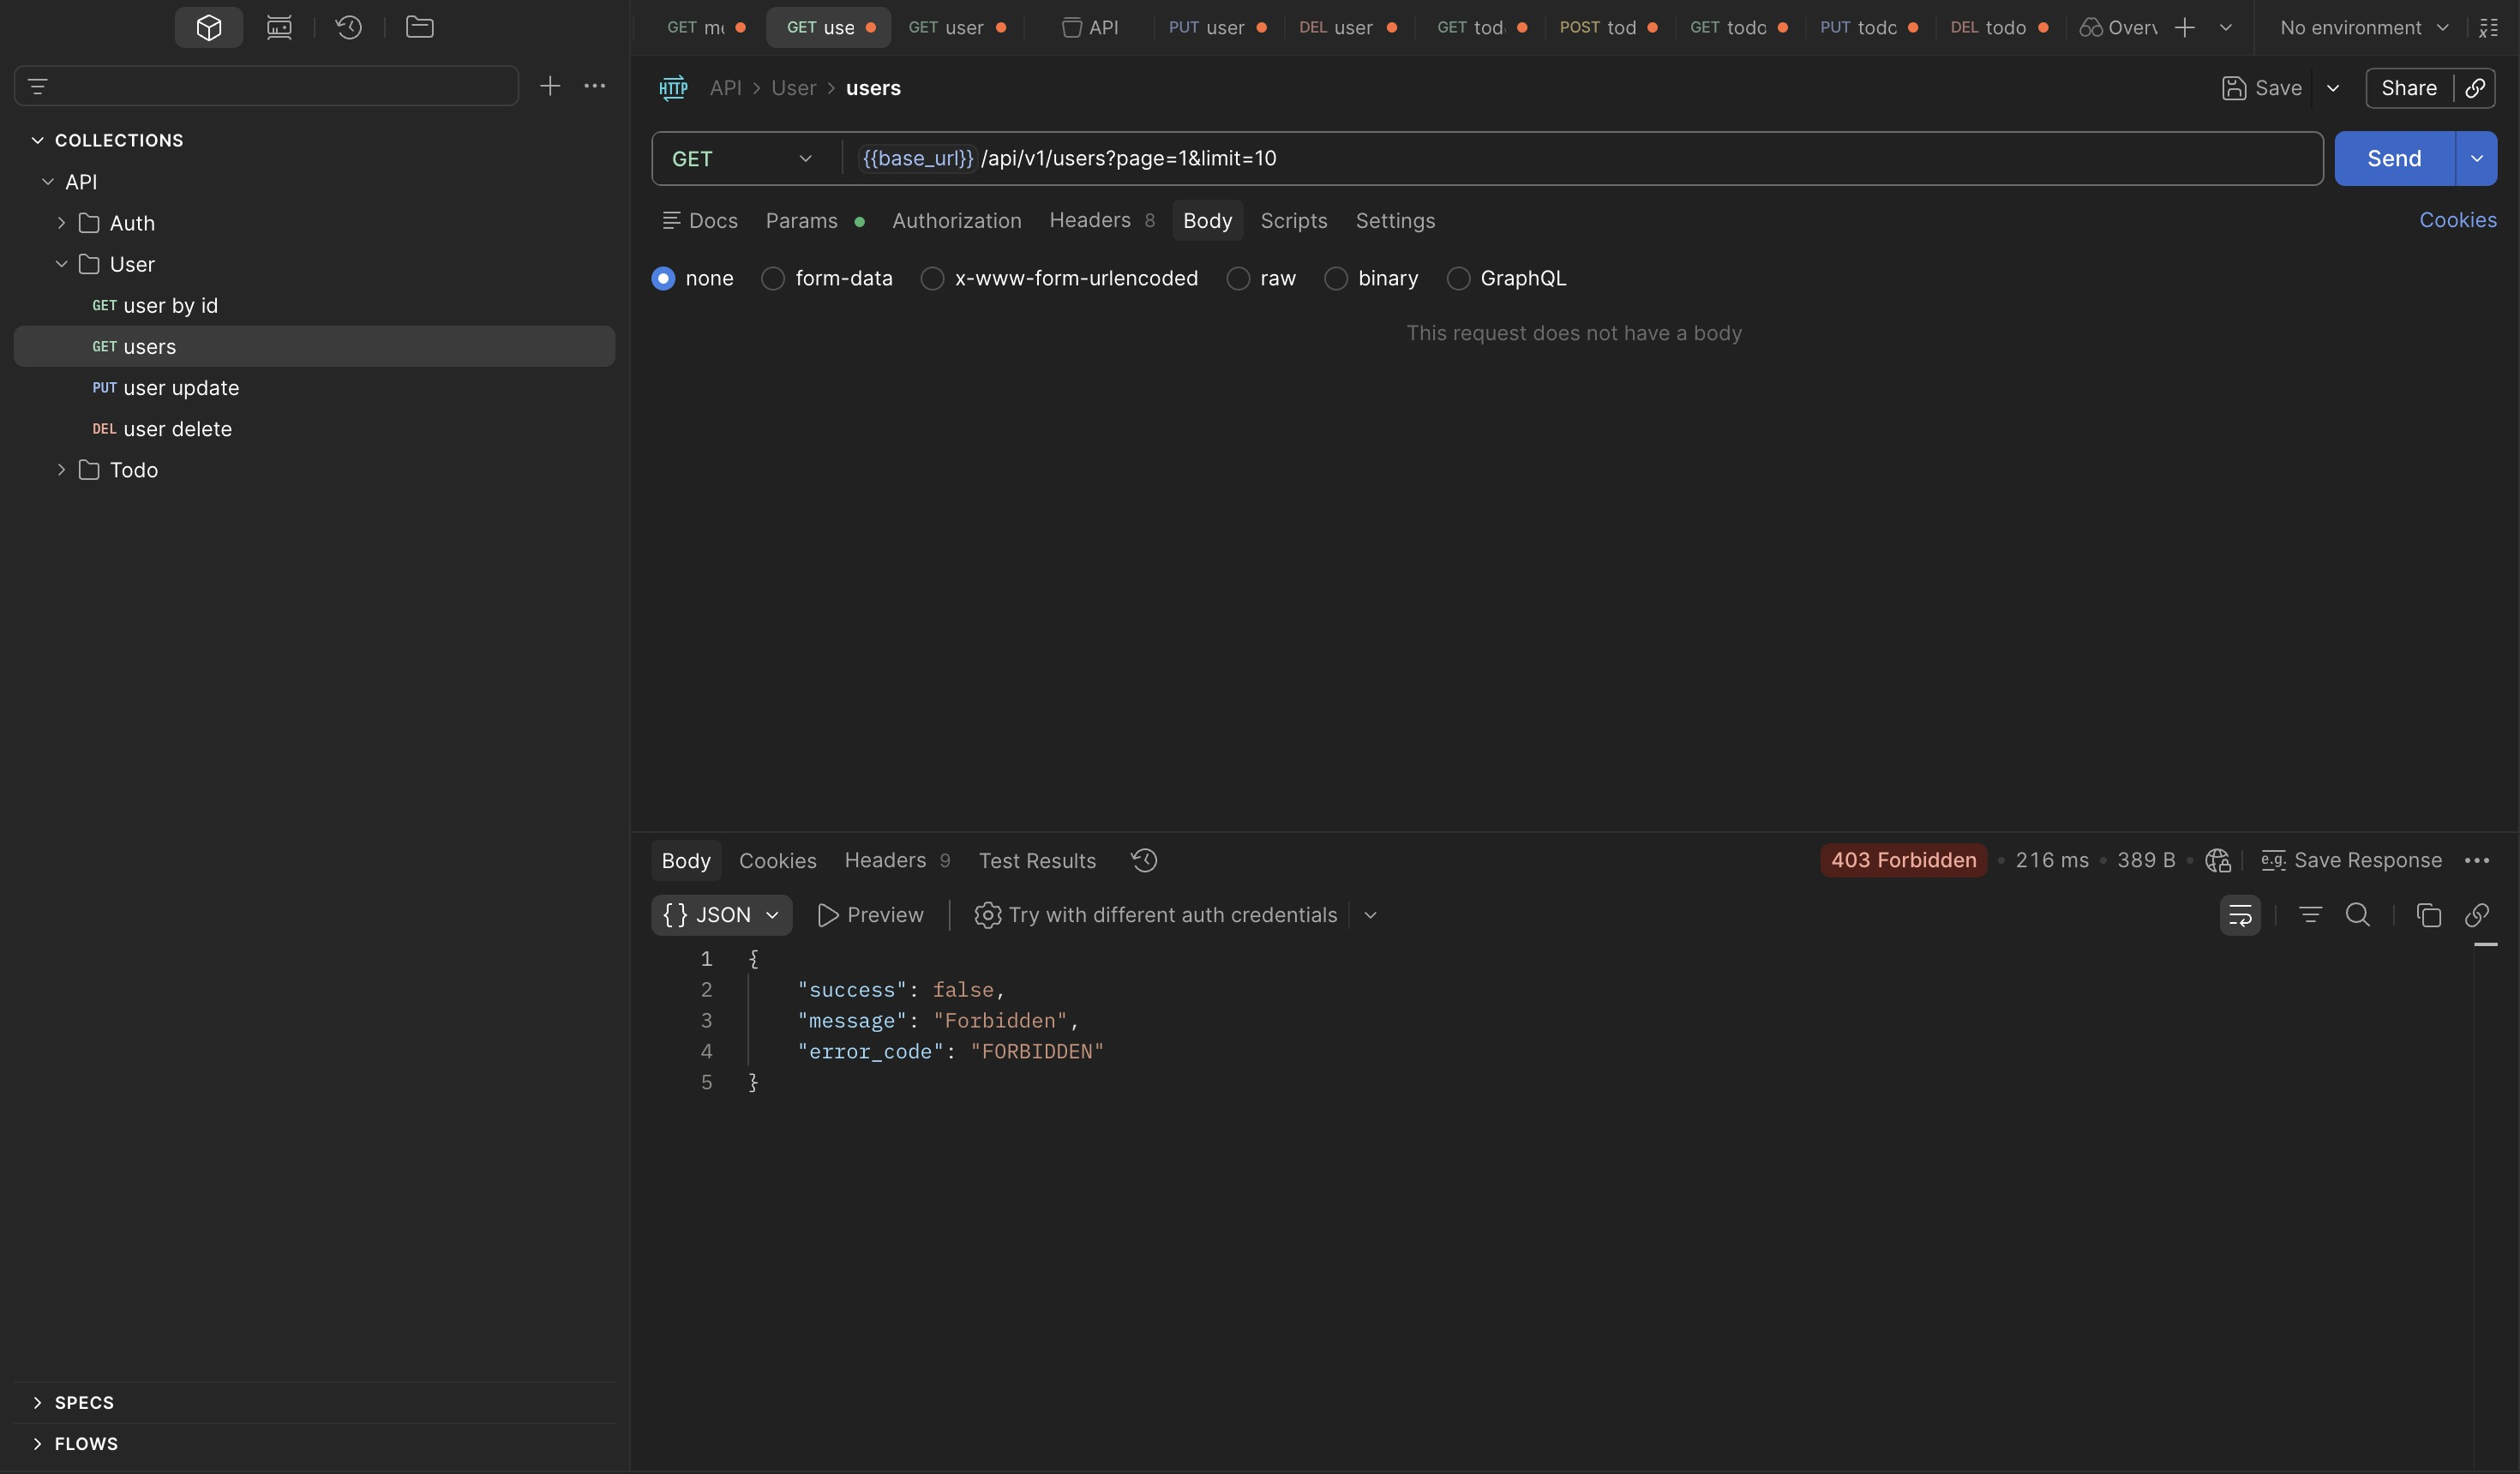Click the filter response icon
The image size is (2520, 1474).
[2310, 915]
